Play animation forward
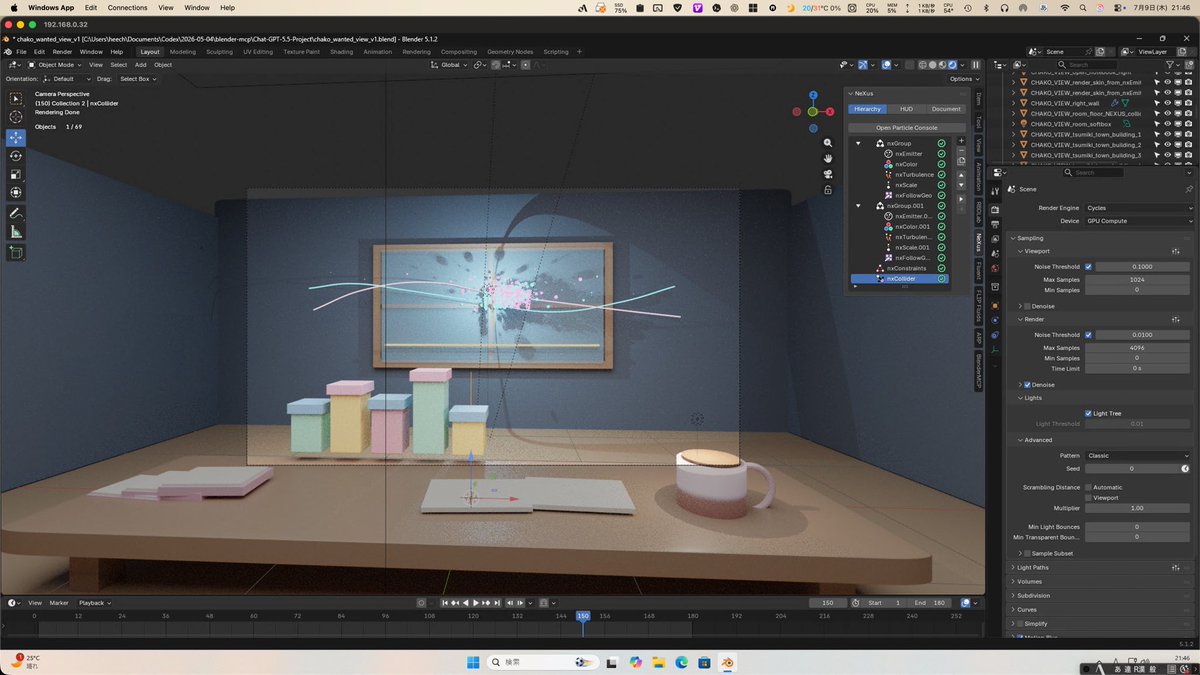 476,603
